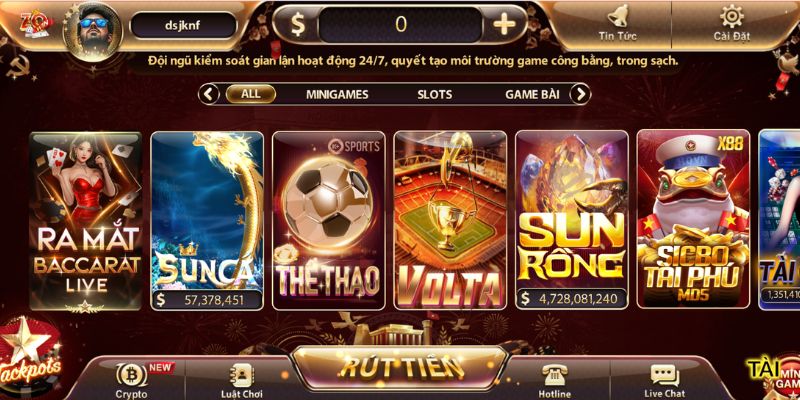Screen dimensions: 800x400
Task: Click the plus icon to add balance
Action: click(504, 24)
